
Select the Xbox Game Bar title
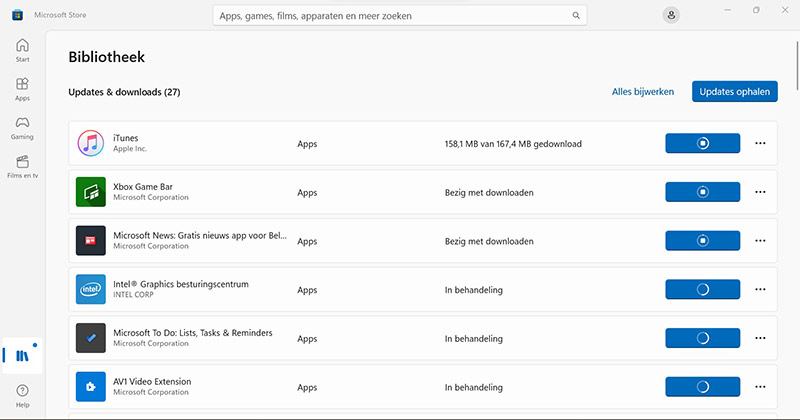click(143, 187)
